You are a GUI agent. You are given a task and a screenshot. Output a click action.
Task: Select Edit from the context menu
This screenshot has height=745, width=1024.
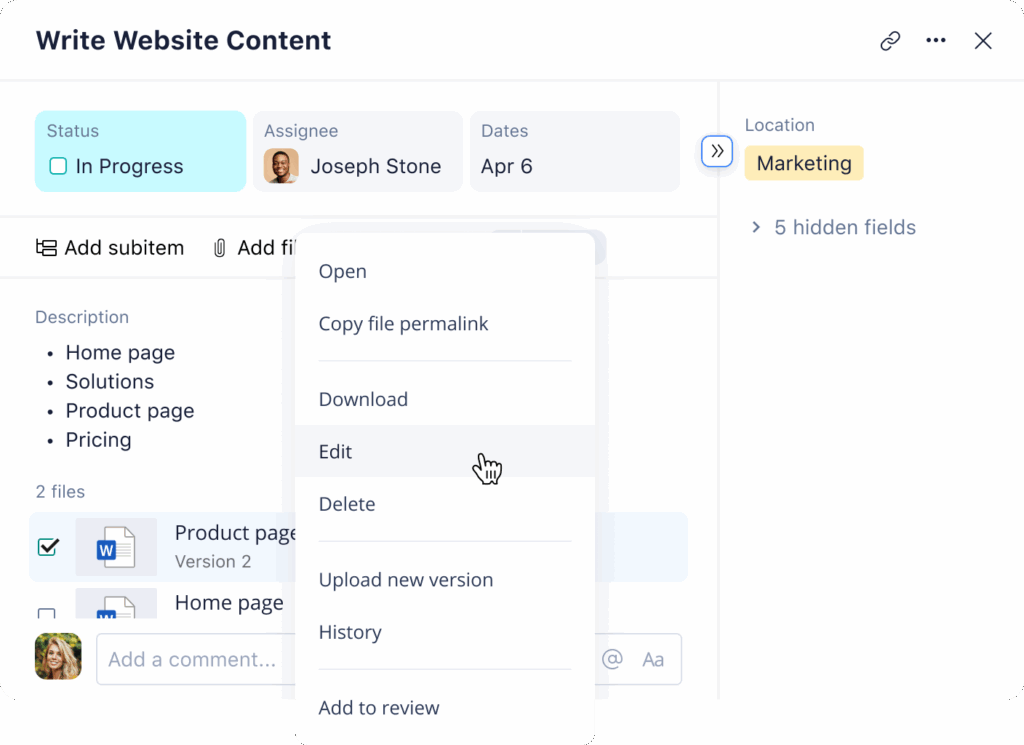336,452
